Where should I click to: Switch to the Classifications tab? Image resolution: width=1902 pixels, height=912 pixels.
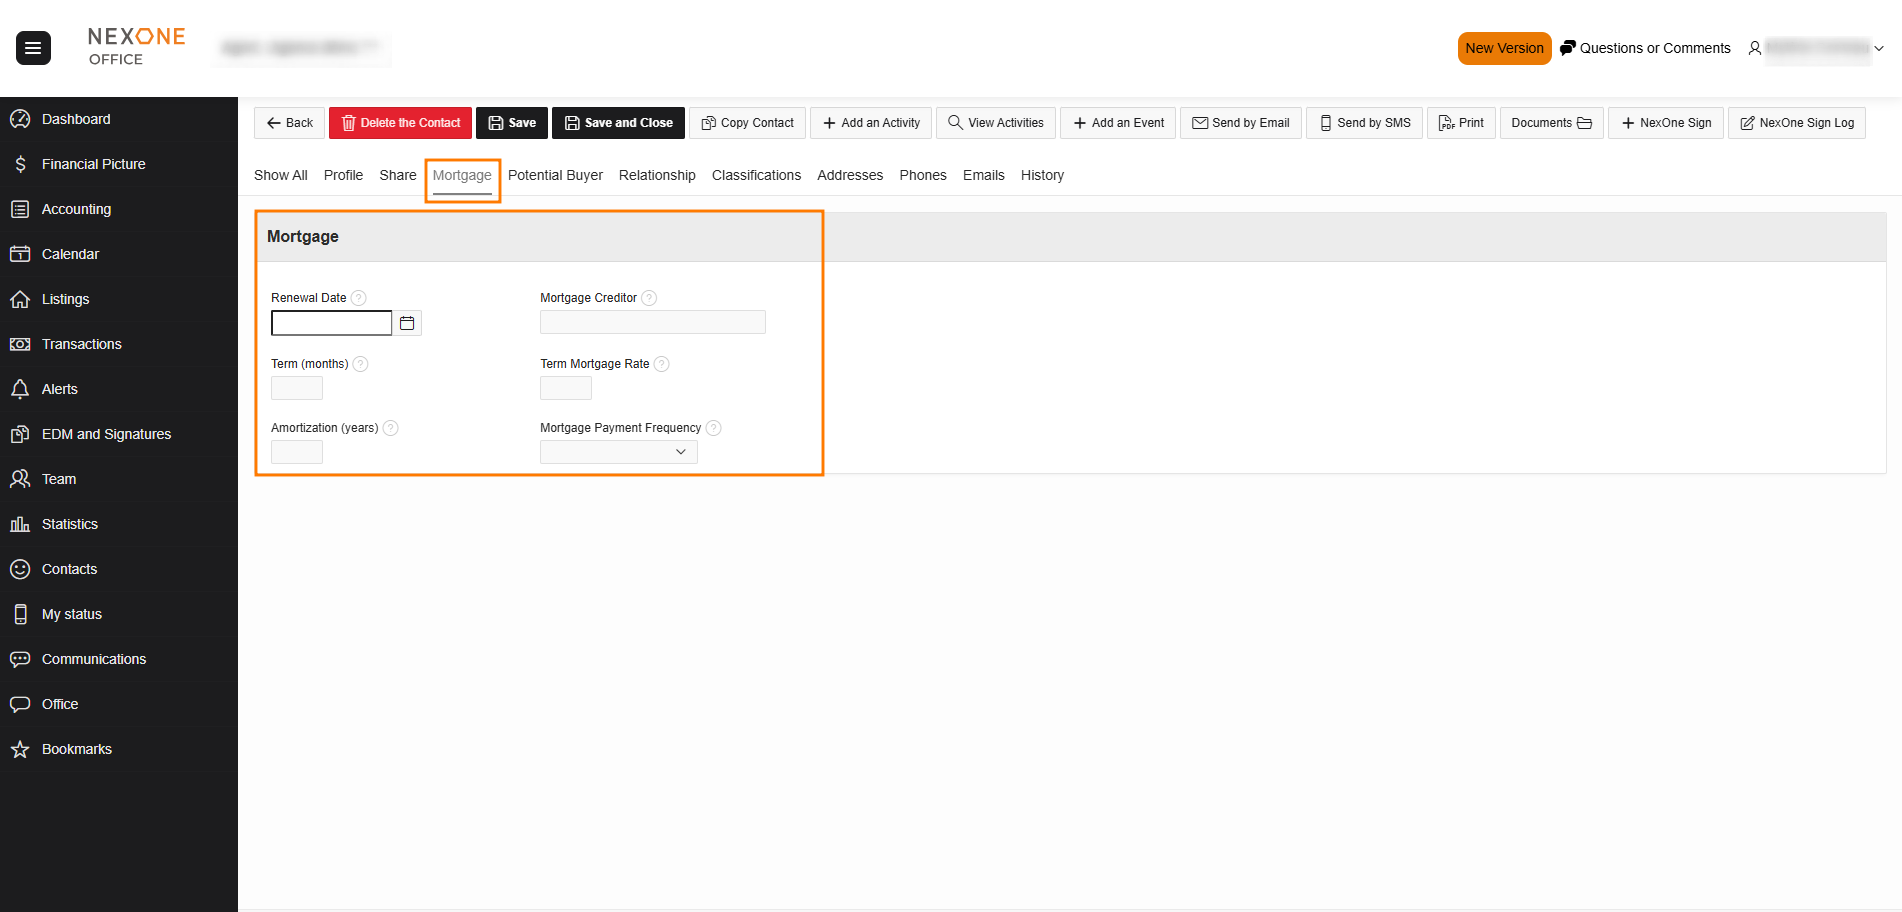(756, 175)
